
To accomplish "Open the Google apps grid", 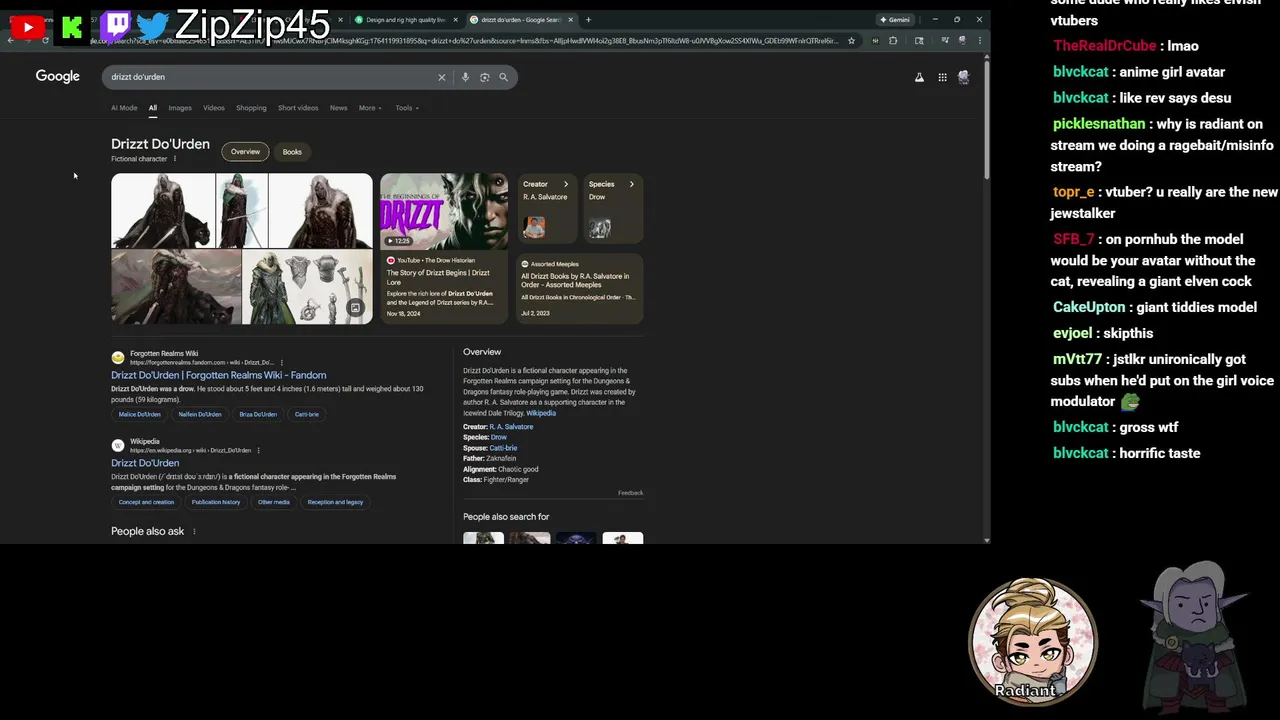I will click(x=942, y=77).
